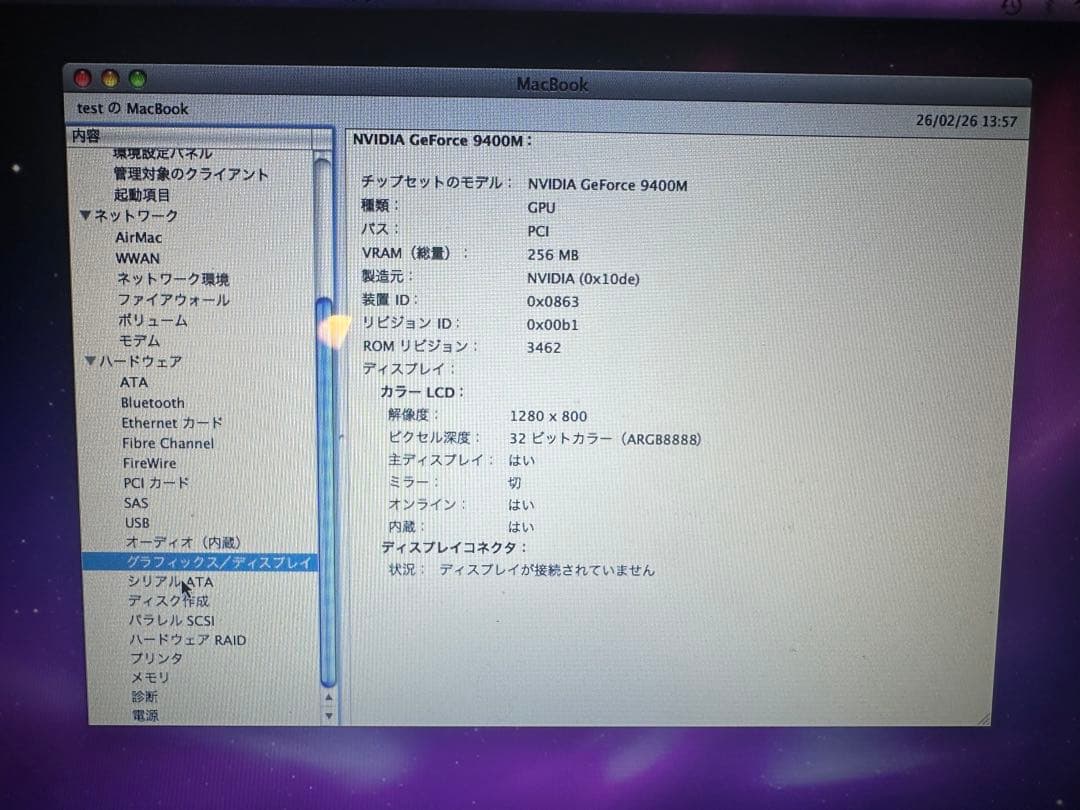Select ハードウェア RAID in sidebar

coord(187,640)
